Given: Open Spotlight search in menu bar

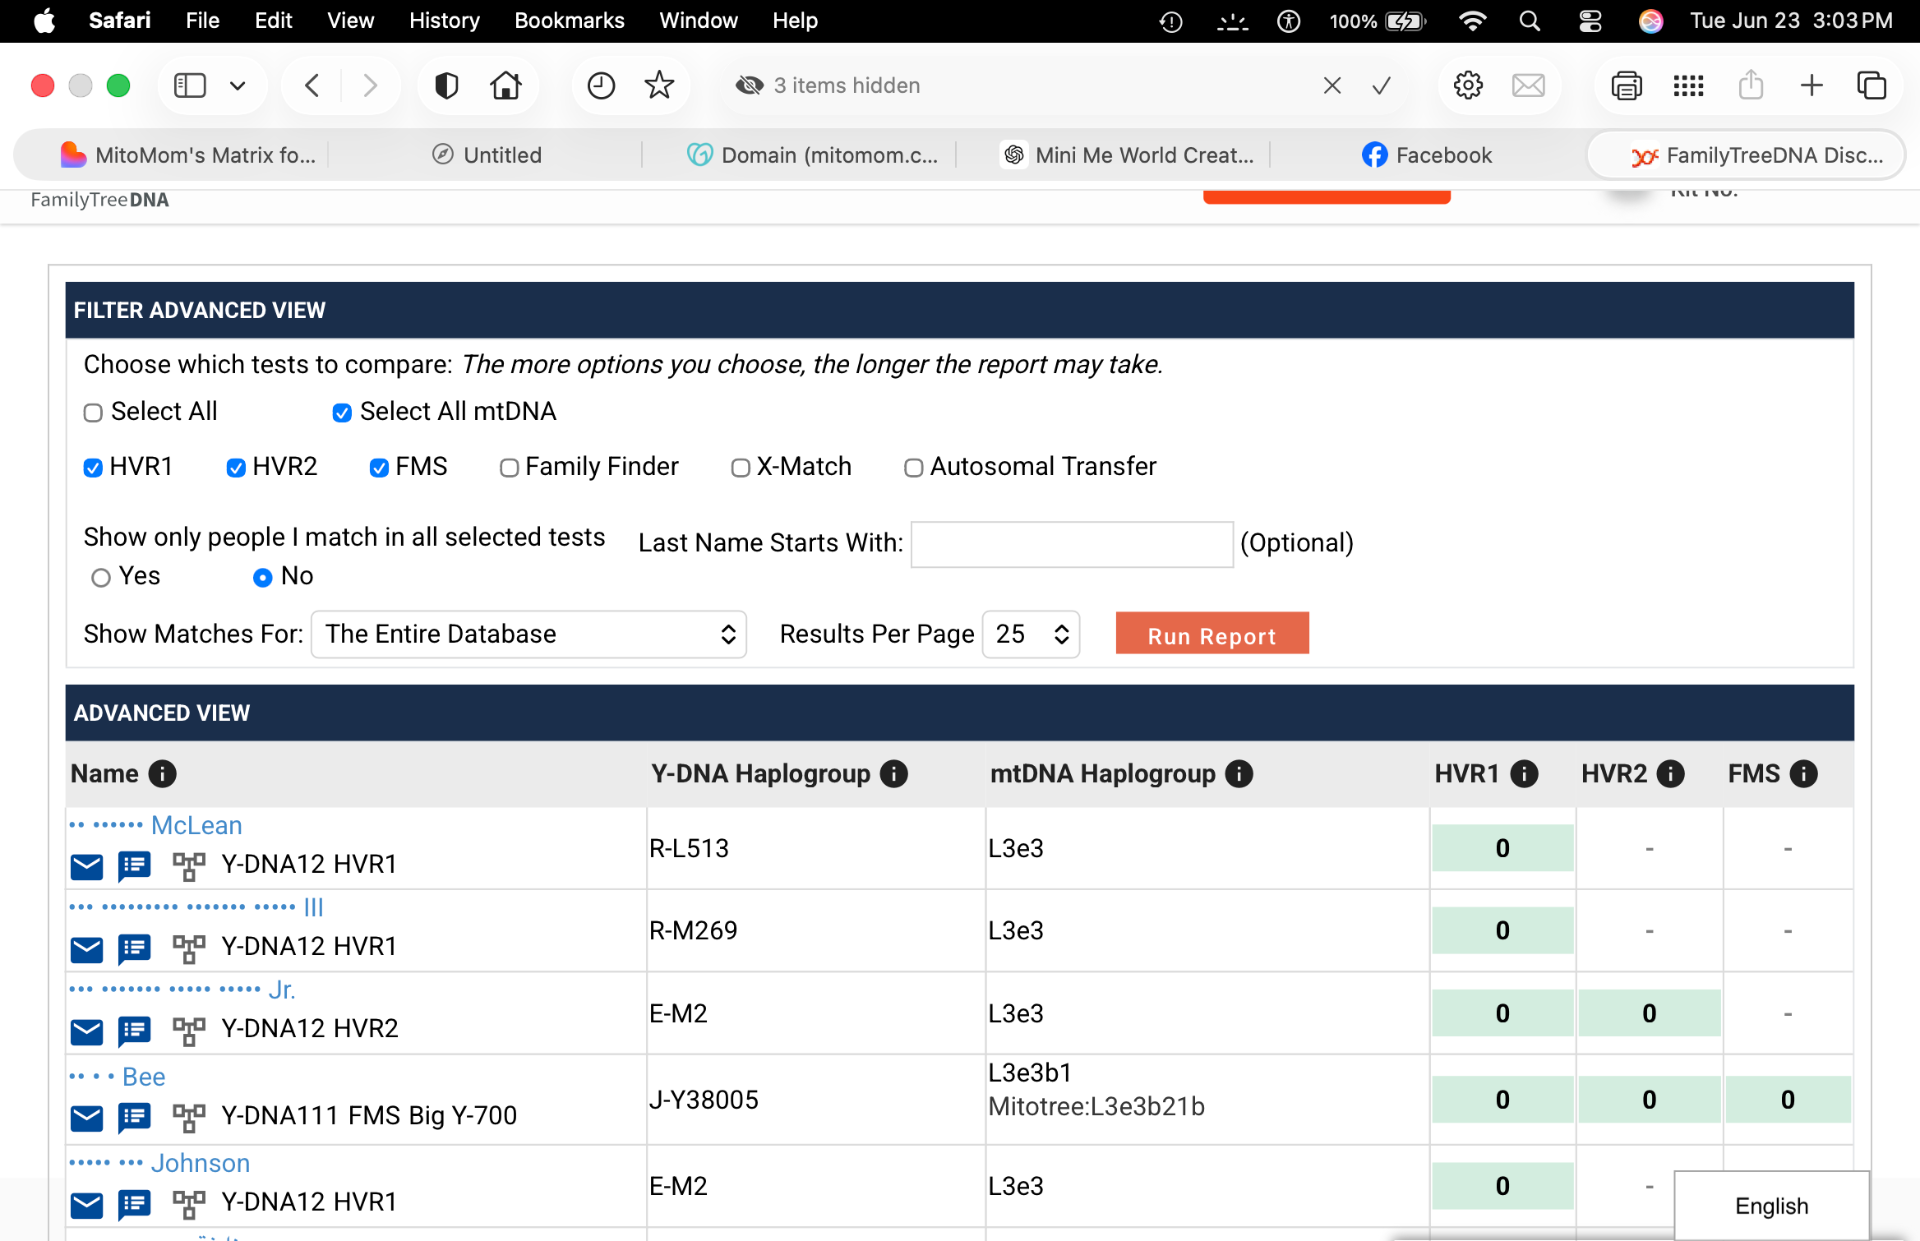Looking at the screenshot, I should [1529, 21].
